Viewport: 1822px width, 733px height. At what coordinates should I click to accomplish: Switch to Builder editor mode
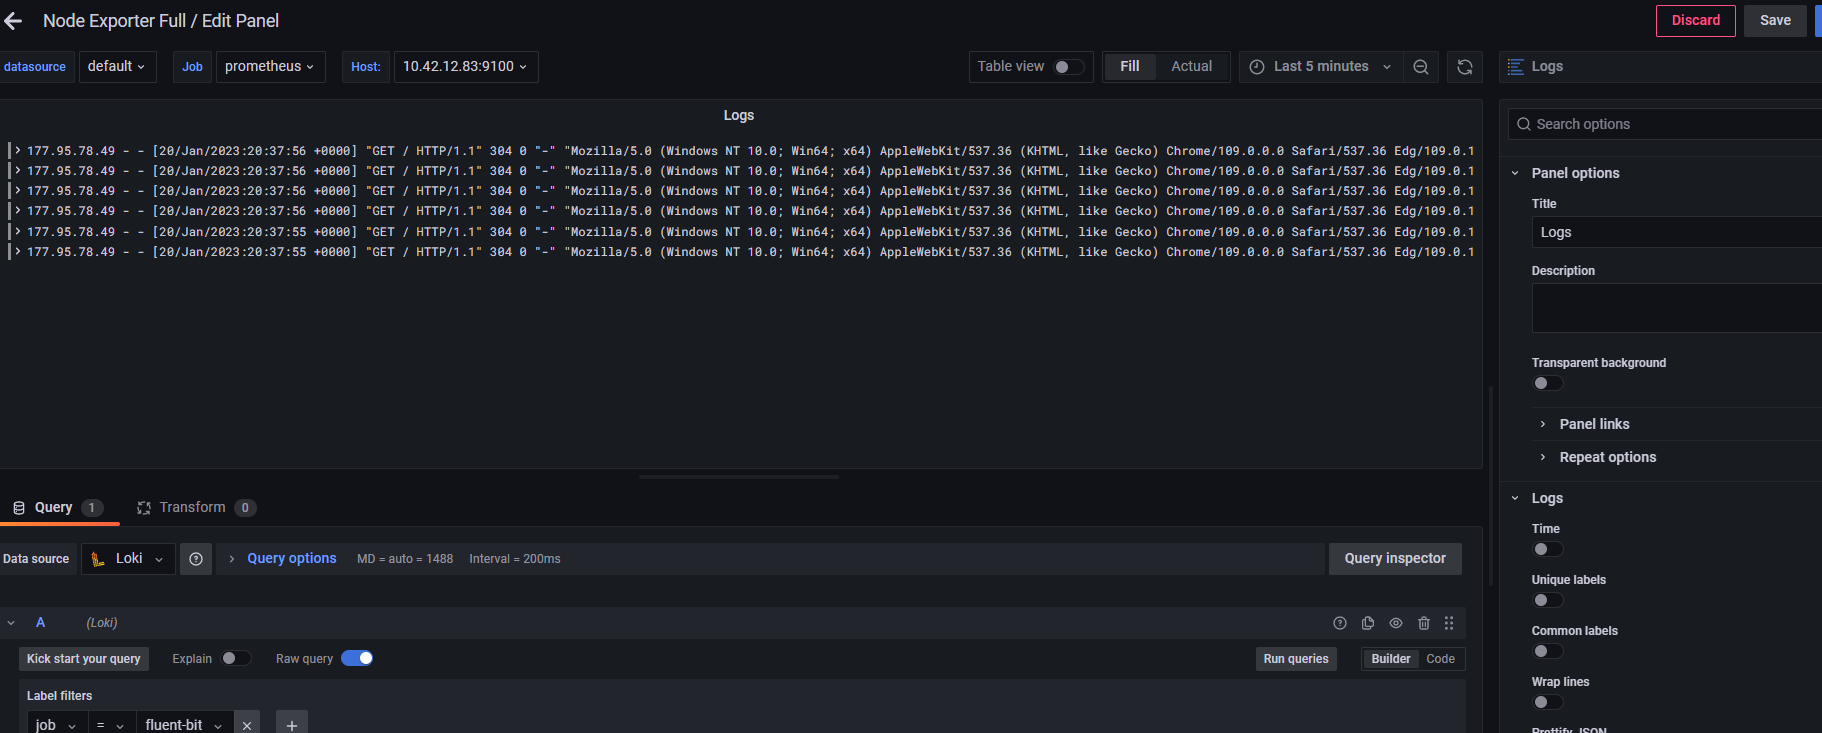point(1391,659)
